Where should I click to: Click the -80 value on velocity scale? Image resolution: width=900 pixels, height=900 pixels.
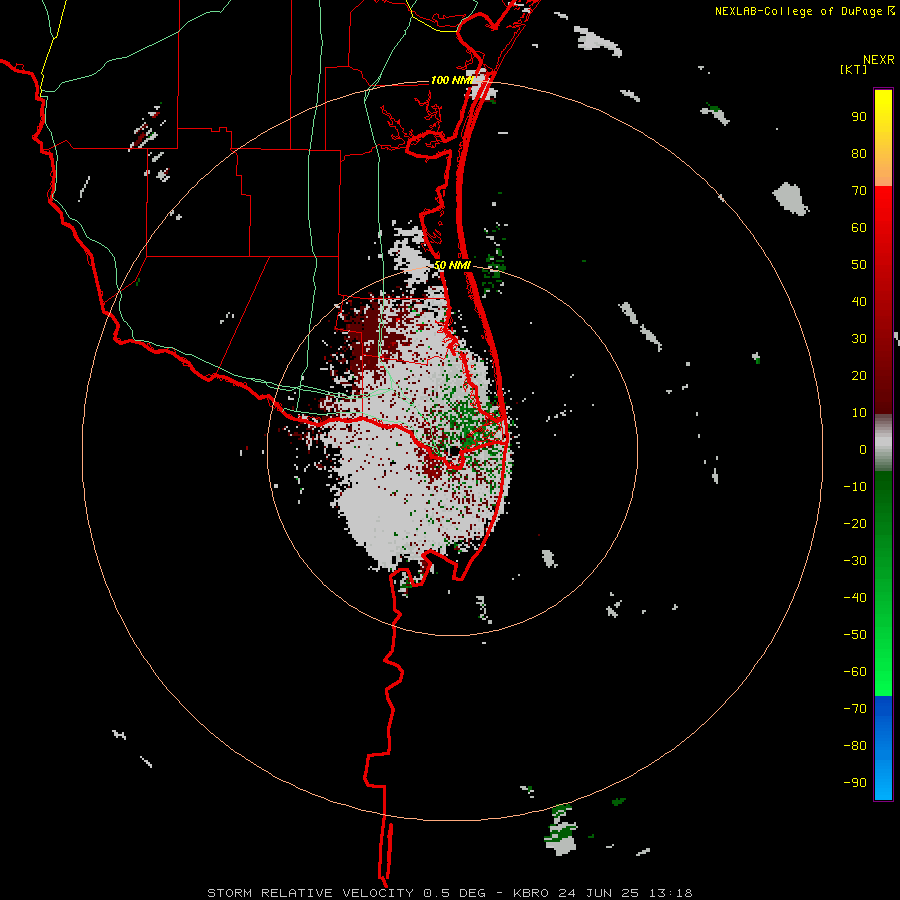(855, 746)
